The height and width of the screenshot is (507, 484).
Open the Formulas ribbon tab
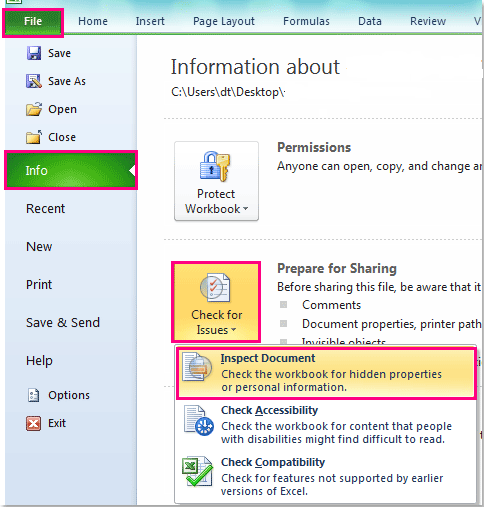(306, 21)
